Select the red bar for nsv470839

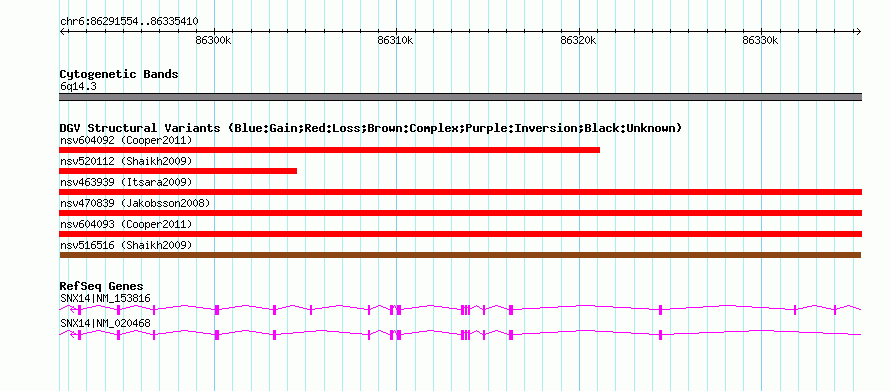coord(461,213)
